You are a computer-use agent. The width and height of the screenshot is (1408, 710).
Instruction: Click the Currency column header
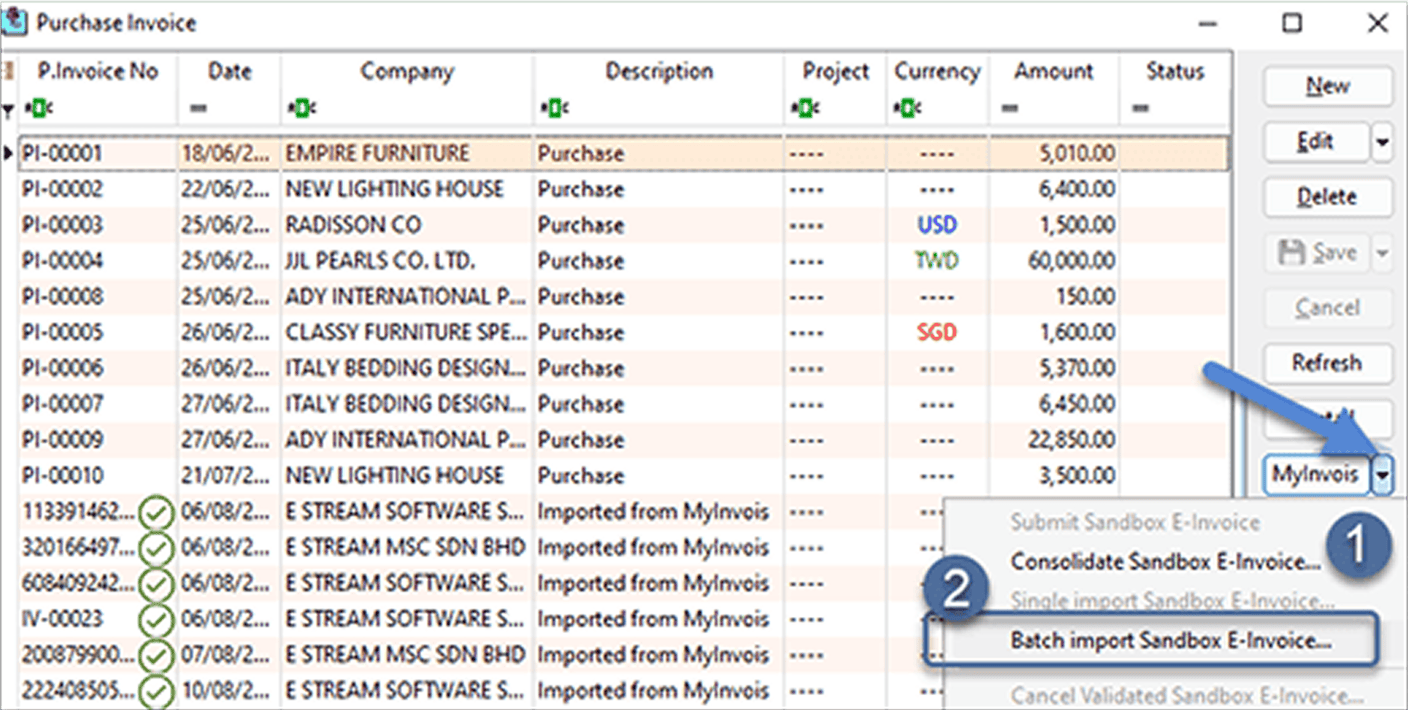(x=938, y=72)
